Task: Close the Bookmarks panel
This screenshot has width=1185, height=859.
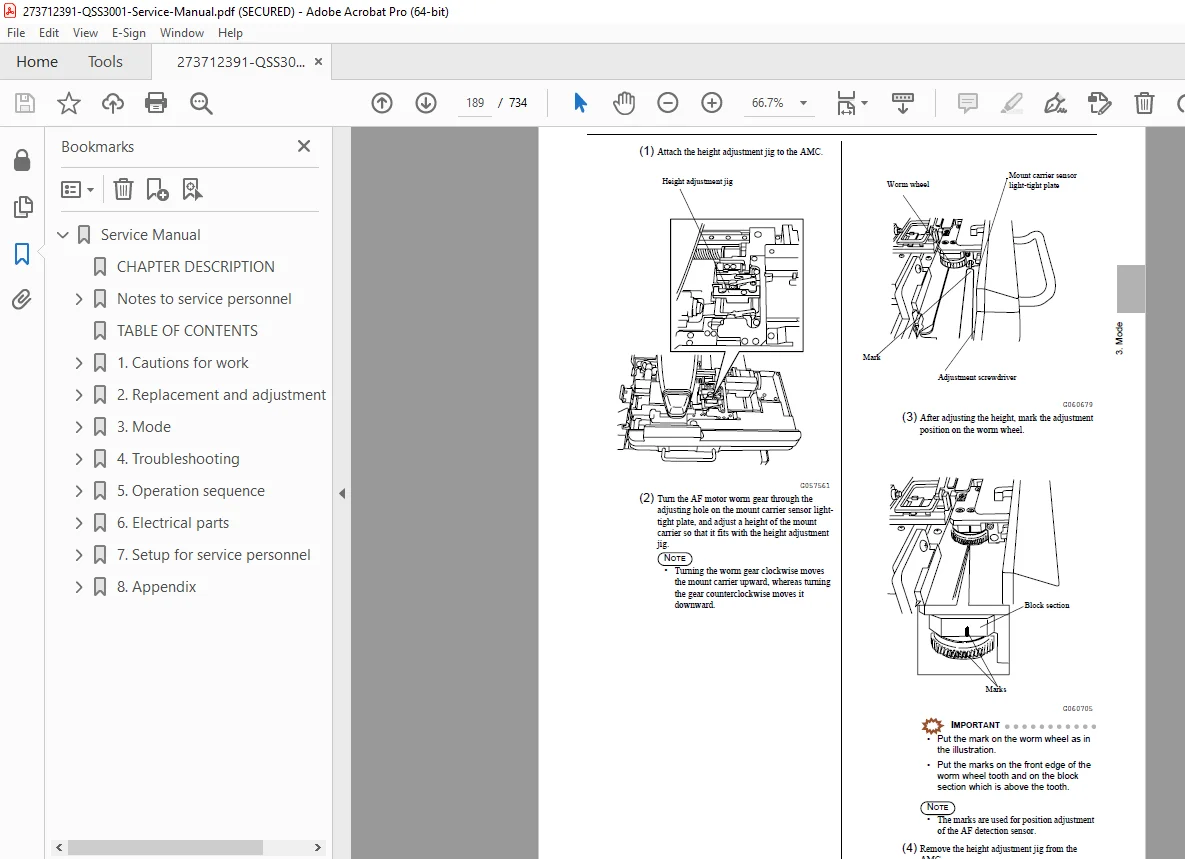Action: 304,146
